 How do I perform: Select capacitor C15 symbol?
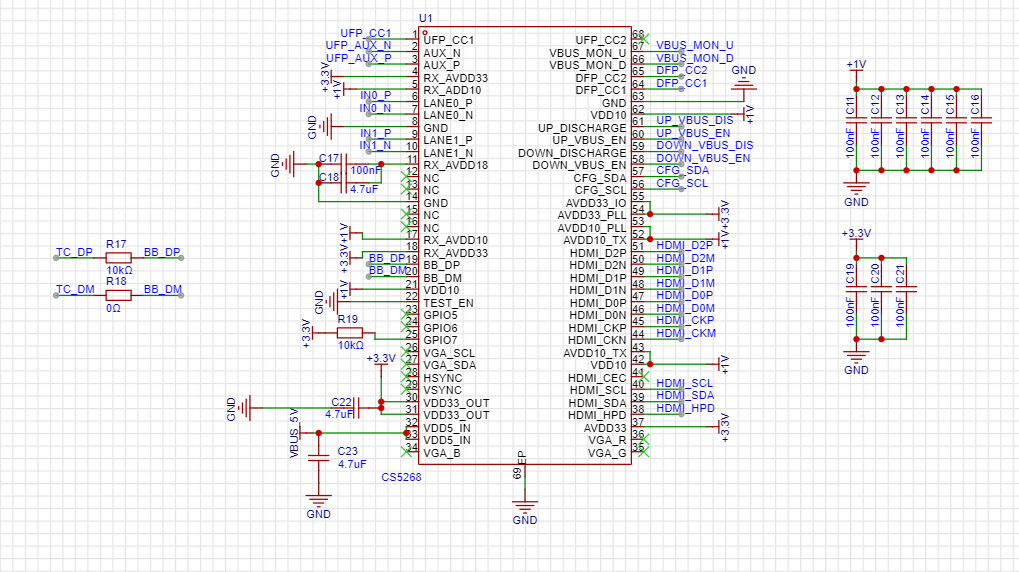[x=957, y=120]
